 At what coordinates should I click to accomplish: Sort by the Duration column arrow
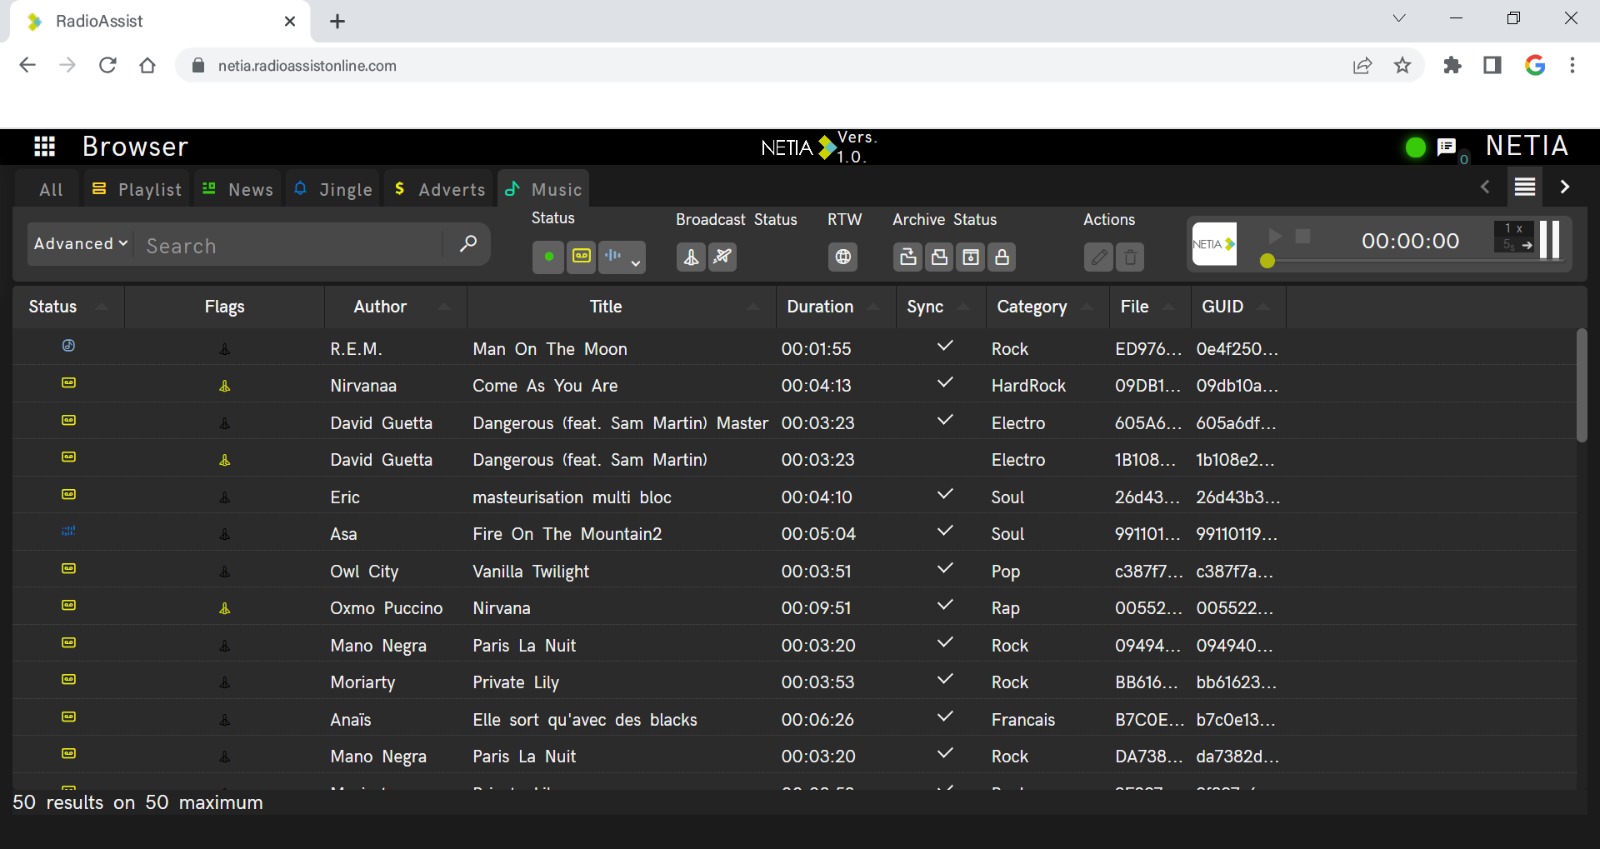tap(873, 307)
